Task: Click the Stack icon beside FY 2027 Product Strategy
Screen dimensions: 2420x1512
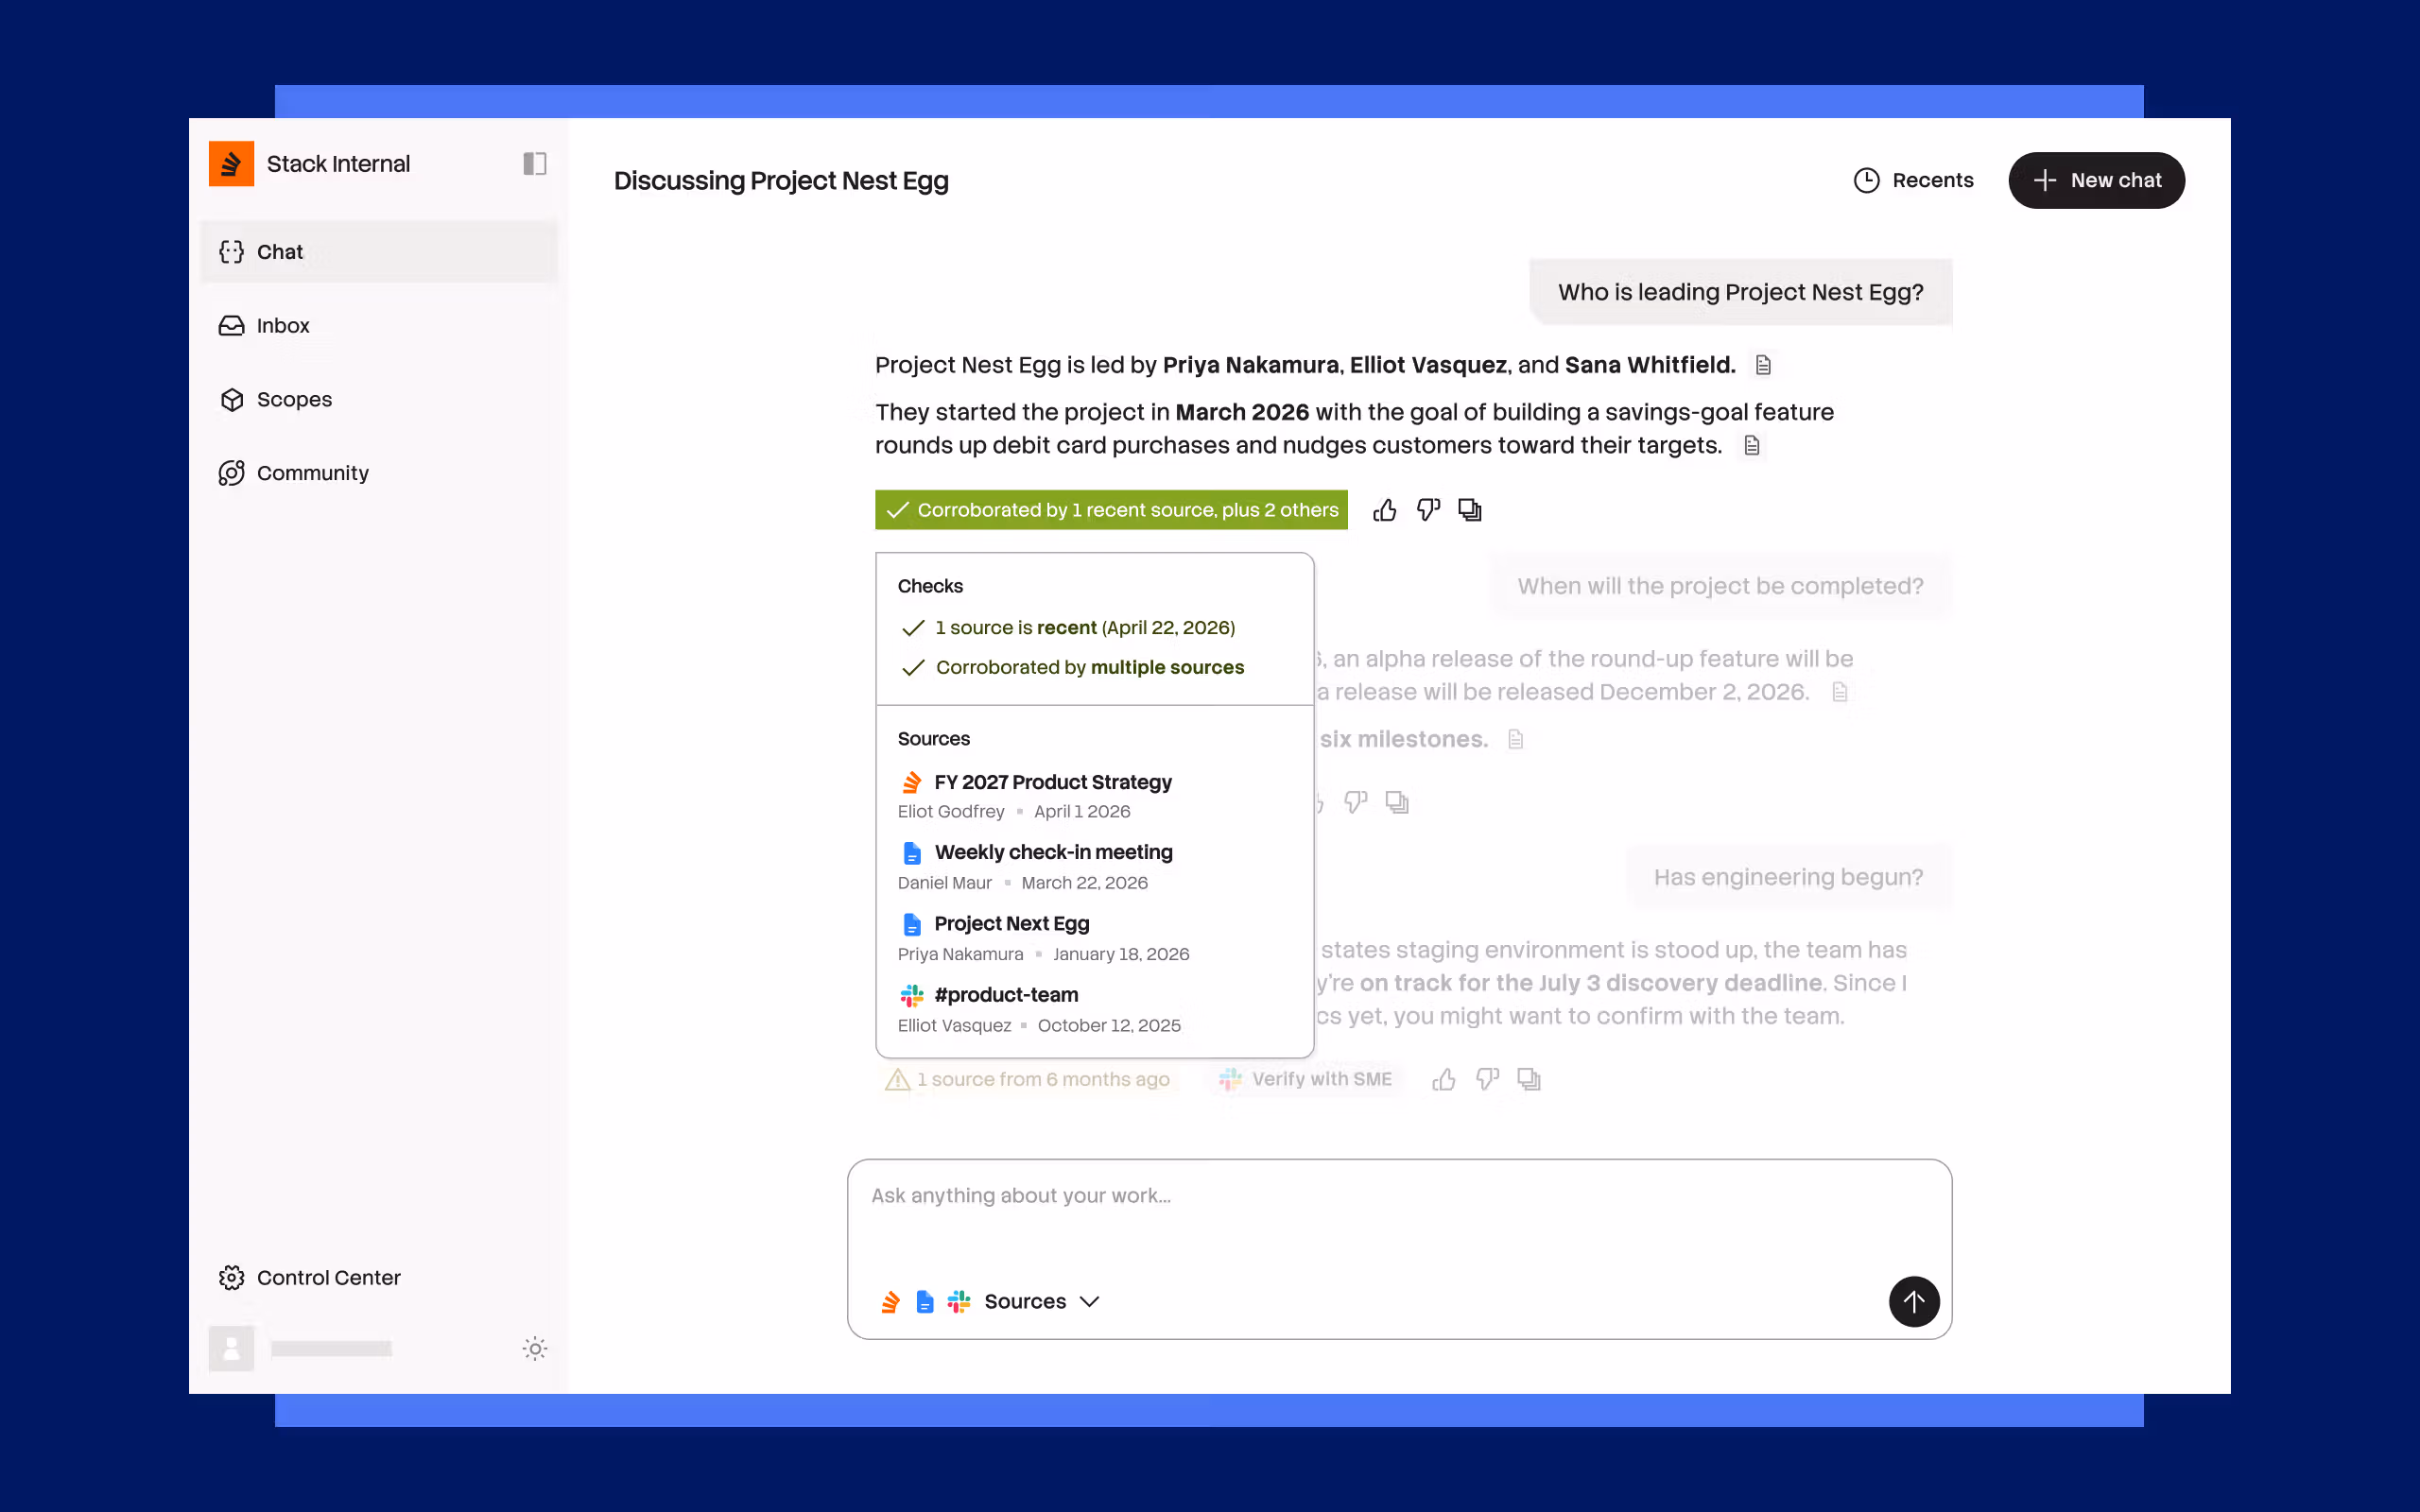Action: tap(912, 782)
